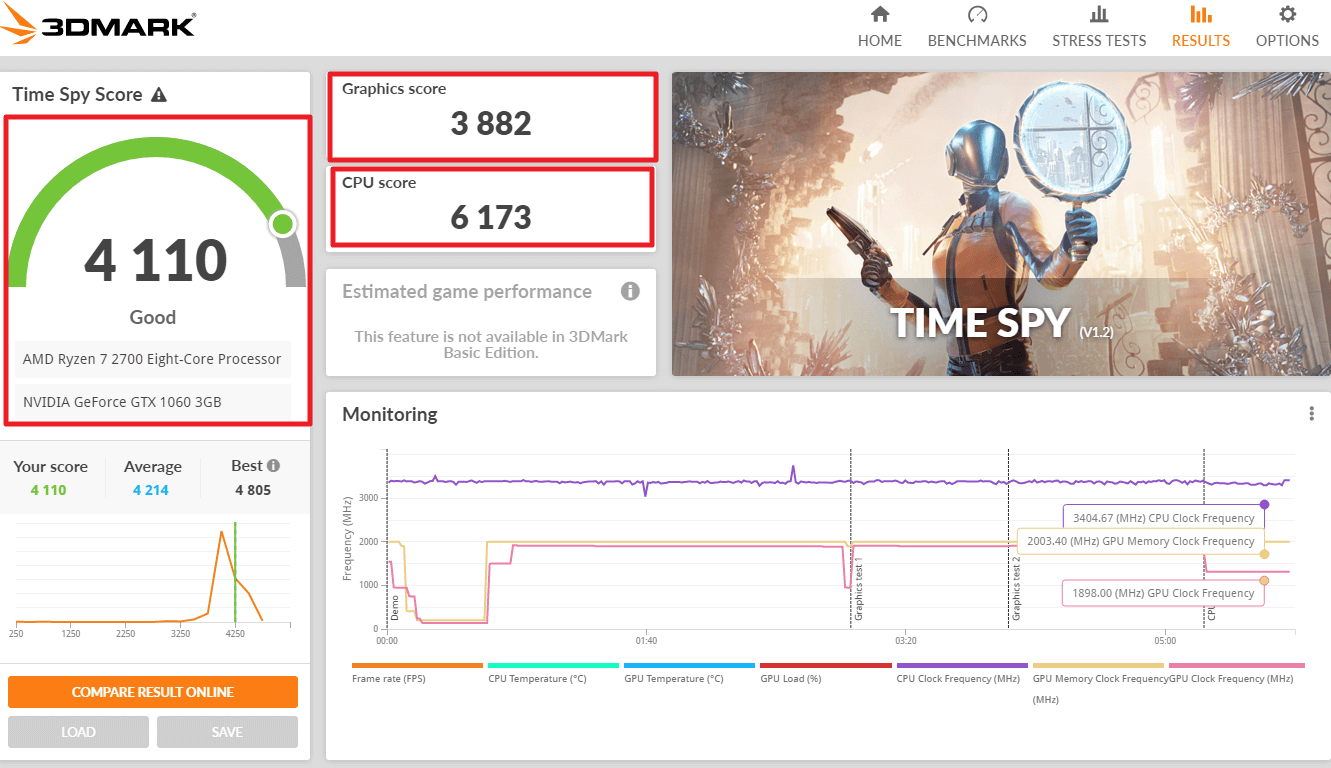Click the Time Spy Score warning icon
Image resolution: width=1331 pixels, height=768 pixels.
pyautogui.click(x=159, y=95)
